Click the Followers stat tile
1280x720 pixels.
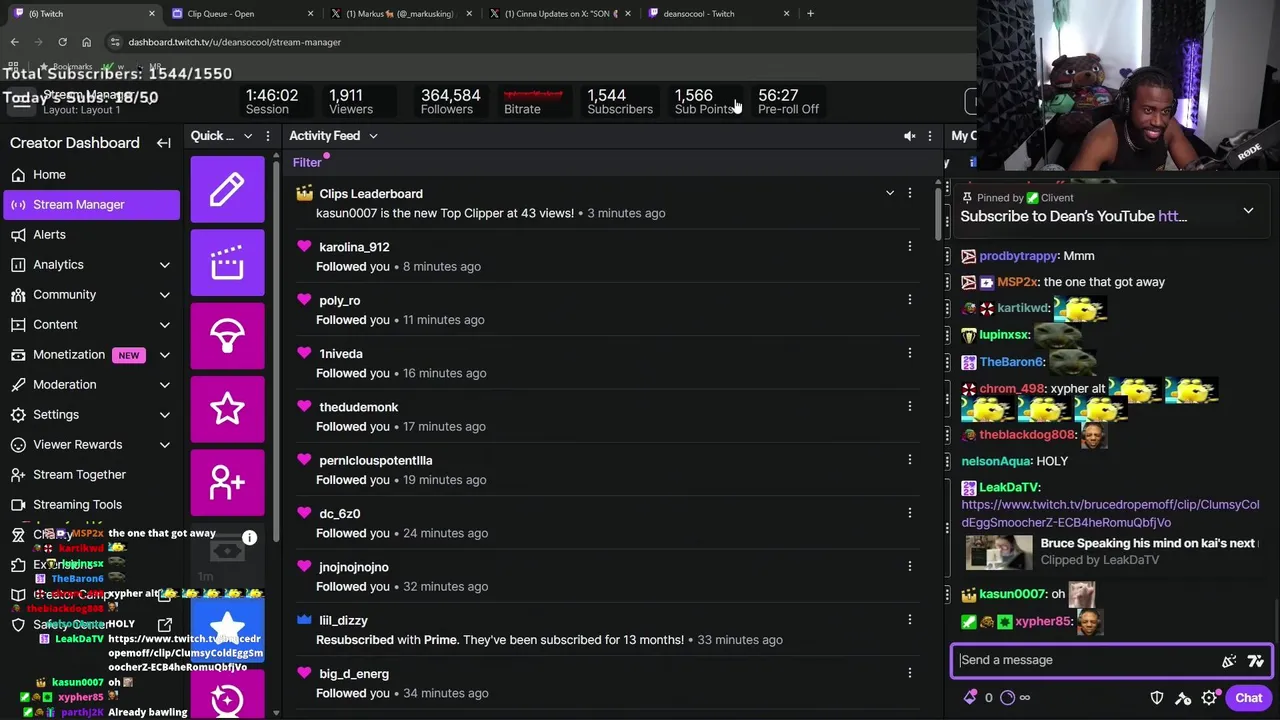pyautogui.click(x=450, y=101)
